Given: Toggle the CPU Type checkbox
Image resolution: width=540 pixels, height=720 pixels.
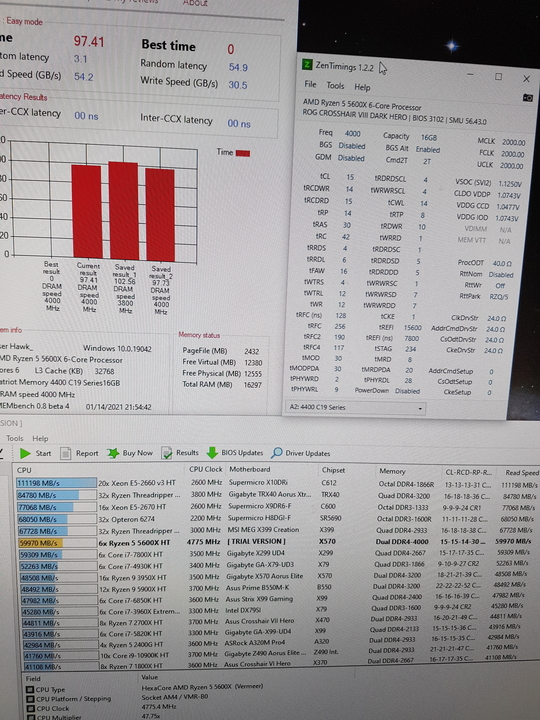Looking at the screenshot, I should point(30,690).
